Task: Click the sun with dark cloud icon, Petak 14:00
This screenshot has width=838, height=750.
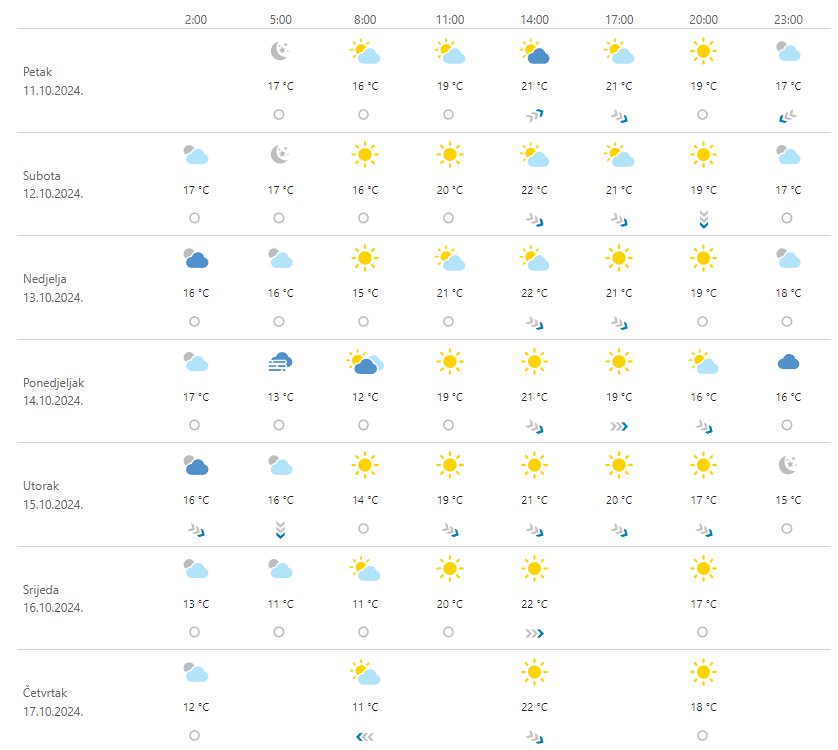Action: (x=535, y=52)
